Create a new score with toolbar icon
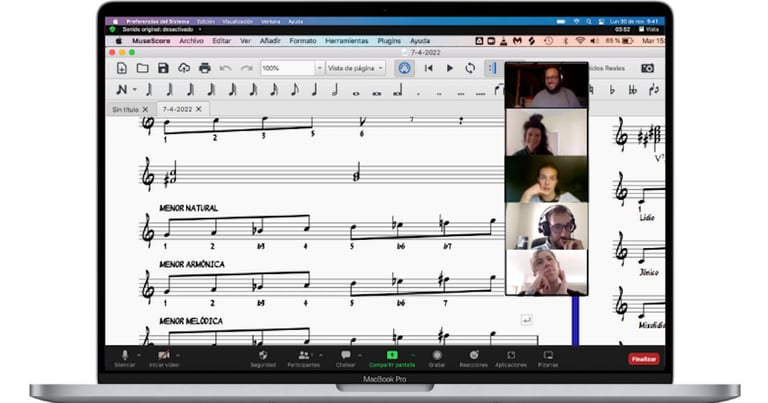The width and height of the screenshot is (768, 403). pos(121,68)
